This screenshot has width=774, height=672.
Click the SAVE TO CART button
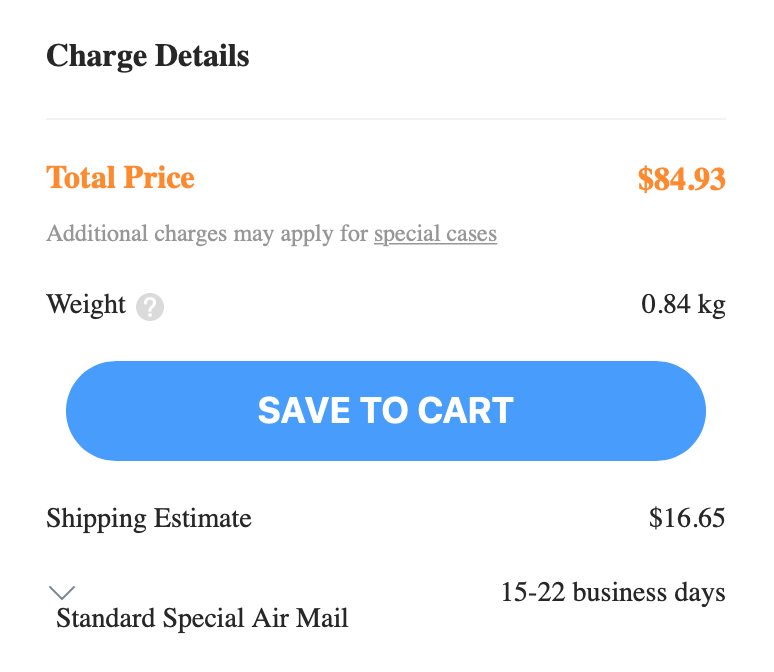(386, 411)
